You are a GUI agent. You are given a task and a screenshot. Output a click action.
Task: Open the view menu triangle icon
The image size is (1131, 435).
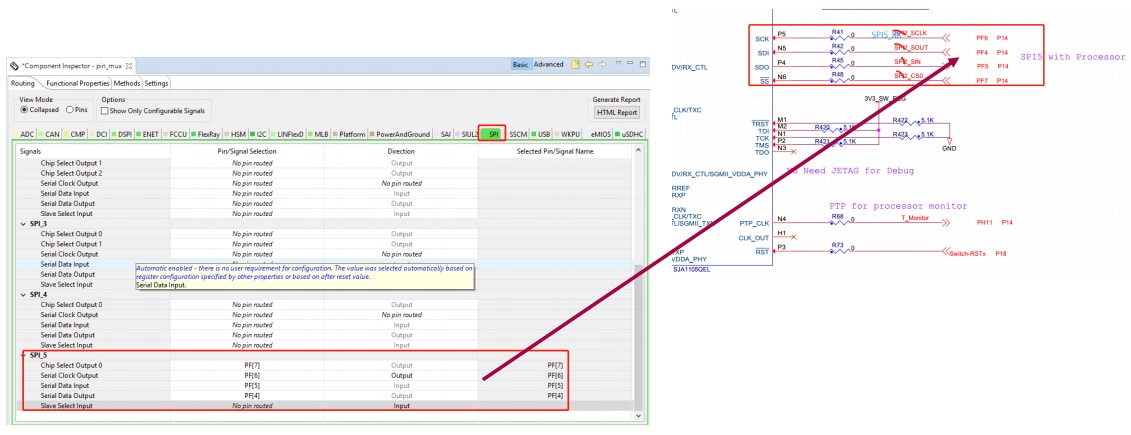617,65
